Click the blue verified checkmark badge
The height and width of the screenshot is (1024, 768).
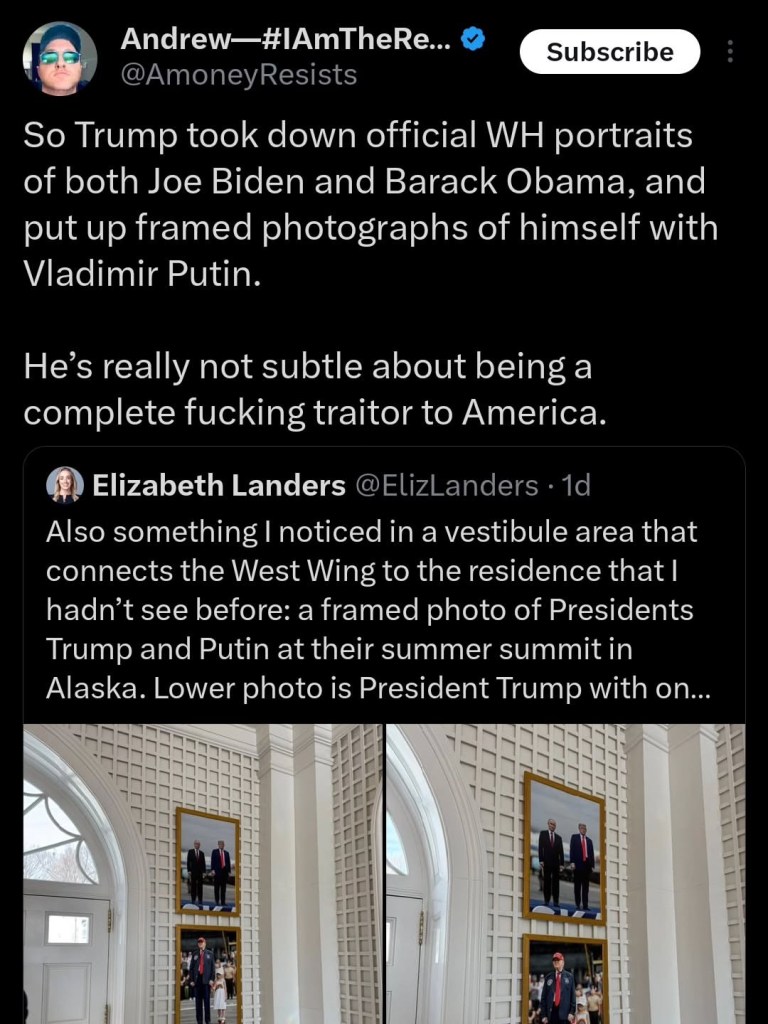click(472, 39)
